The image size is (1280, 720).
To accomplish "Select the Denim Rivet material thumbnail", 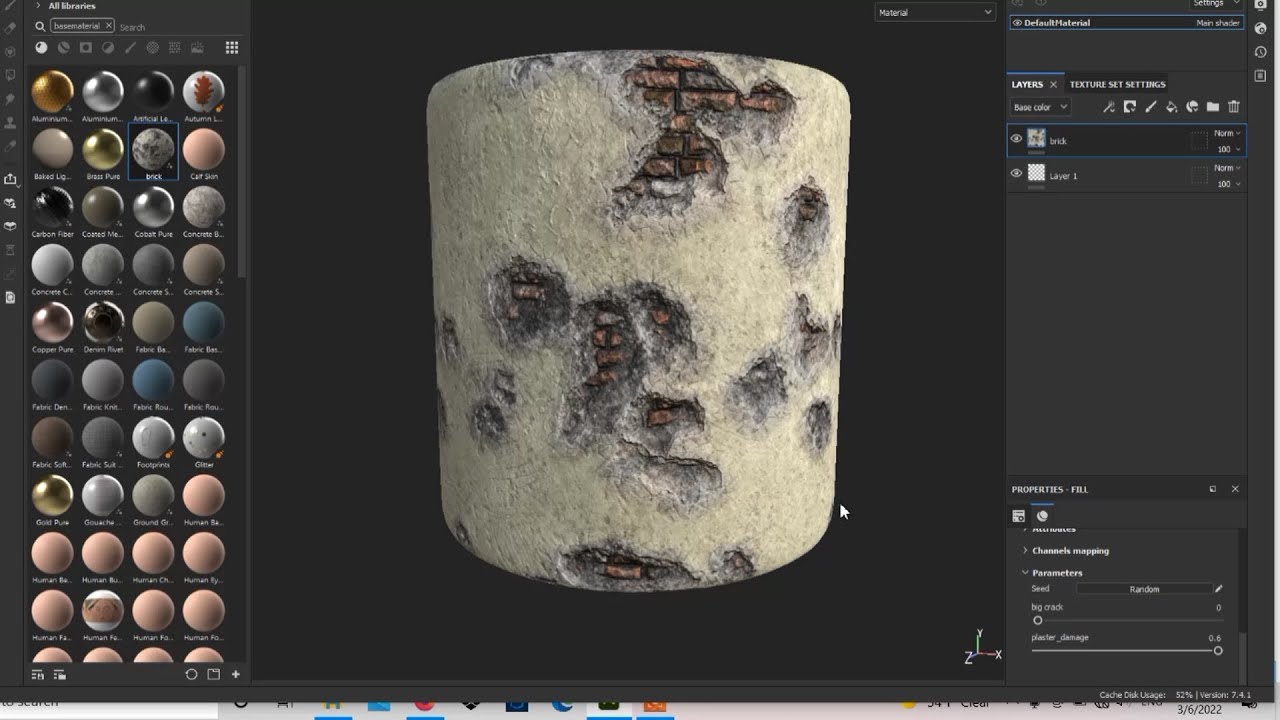I will point(103,322).
